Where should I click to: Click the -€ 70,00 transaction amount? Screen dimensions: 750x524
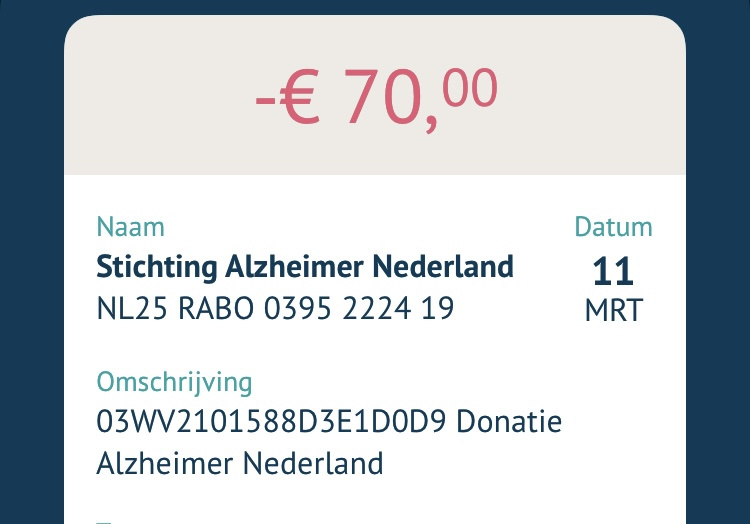(x=376, y=98)
